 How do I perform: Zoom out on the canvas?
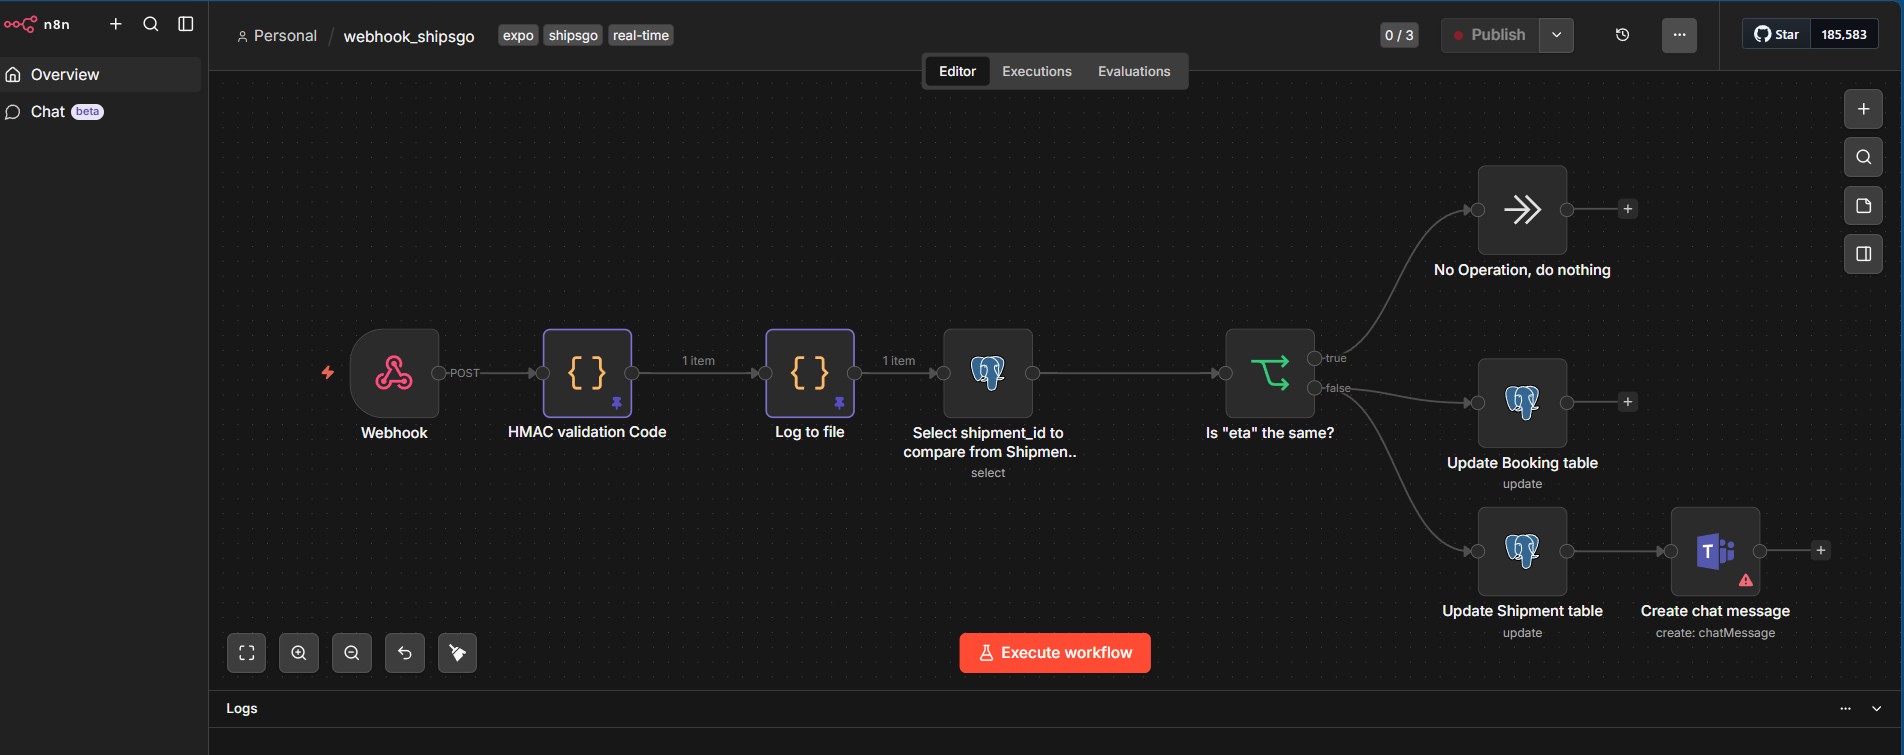[352, 653]
